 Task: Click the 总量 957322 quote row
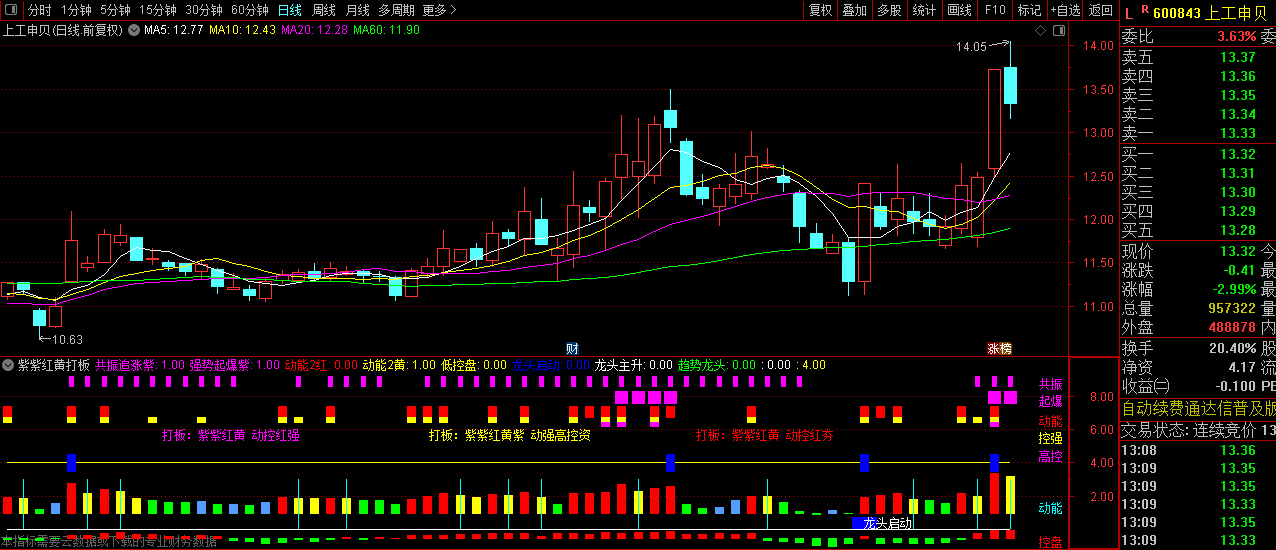(1188, 308)
